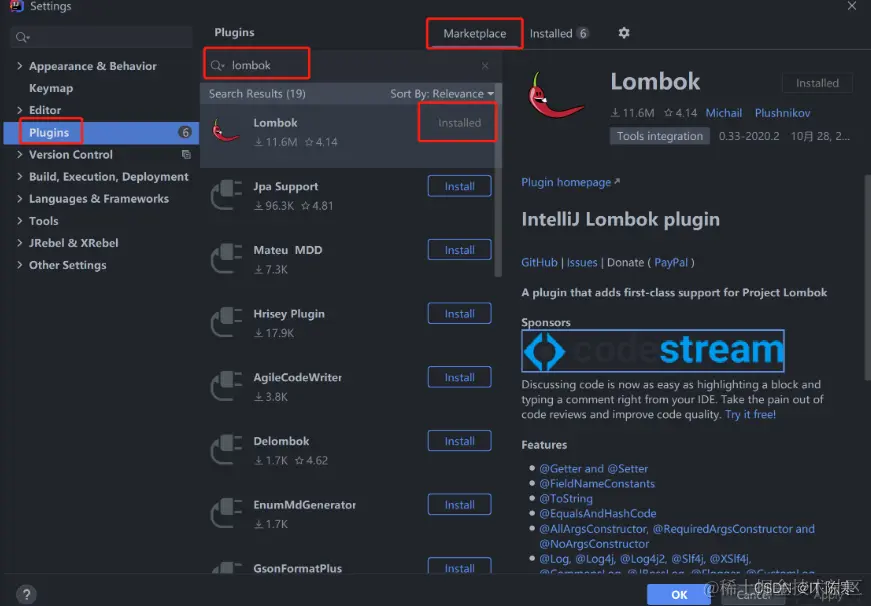Open the @ToString feature link
This screenshot has width=871, height=606.
tap(565, 499)
